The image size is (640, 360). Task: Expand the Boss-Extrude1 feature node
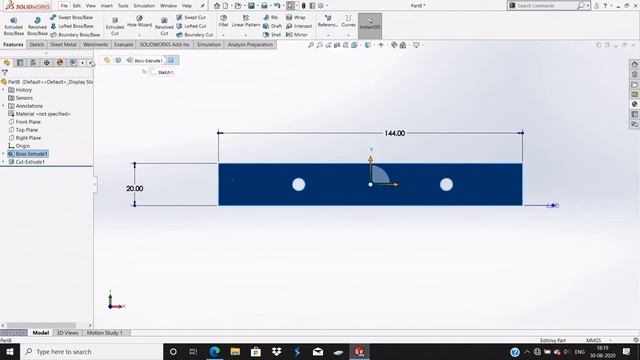point(3,154)
